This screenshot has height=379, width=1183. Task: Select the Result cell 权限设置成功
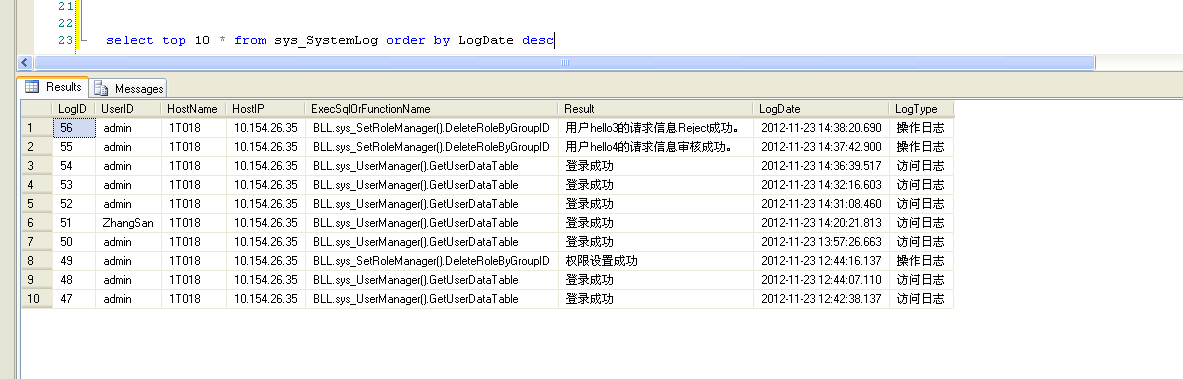656,260
